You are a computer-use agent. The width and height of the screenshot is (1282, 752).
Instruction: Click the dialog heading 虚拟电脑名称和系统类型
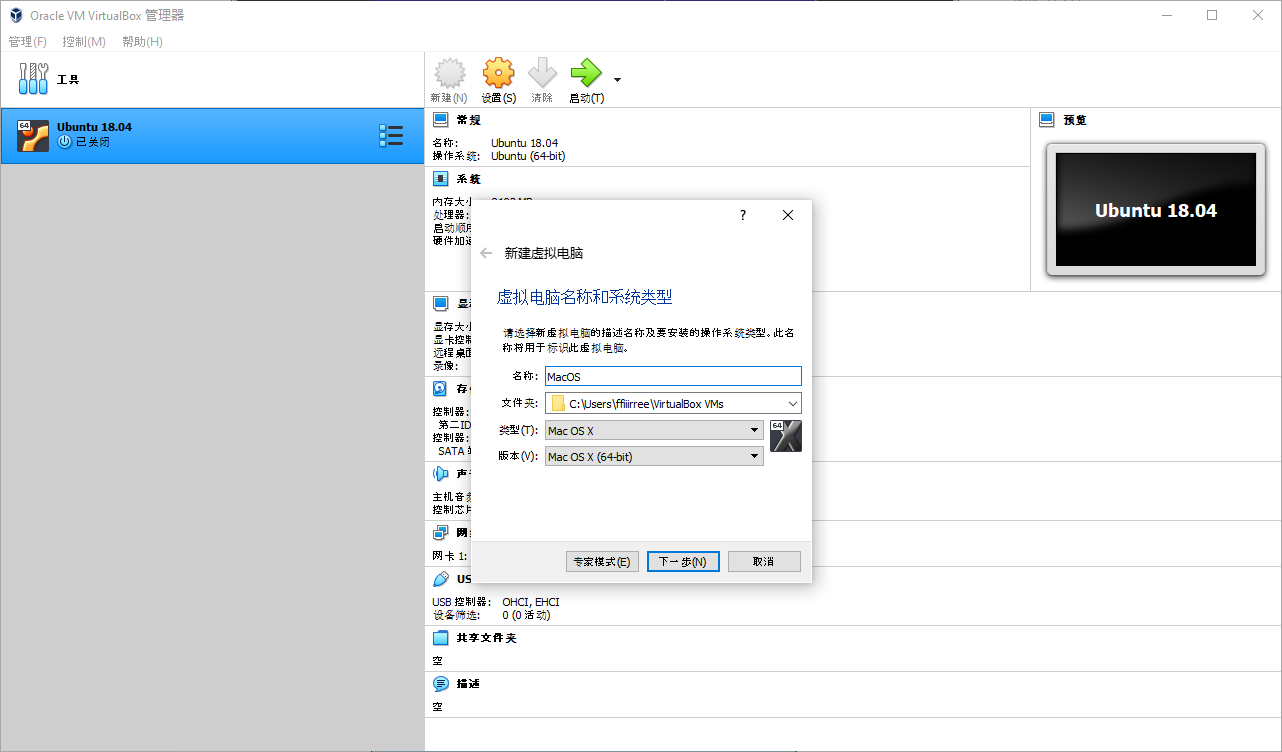[585, 297]
